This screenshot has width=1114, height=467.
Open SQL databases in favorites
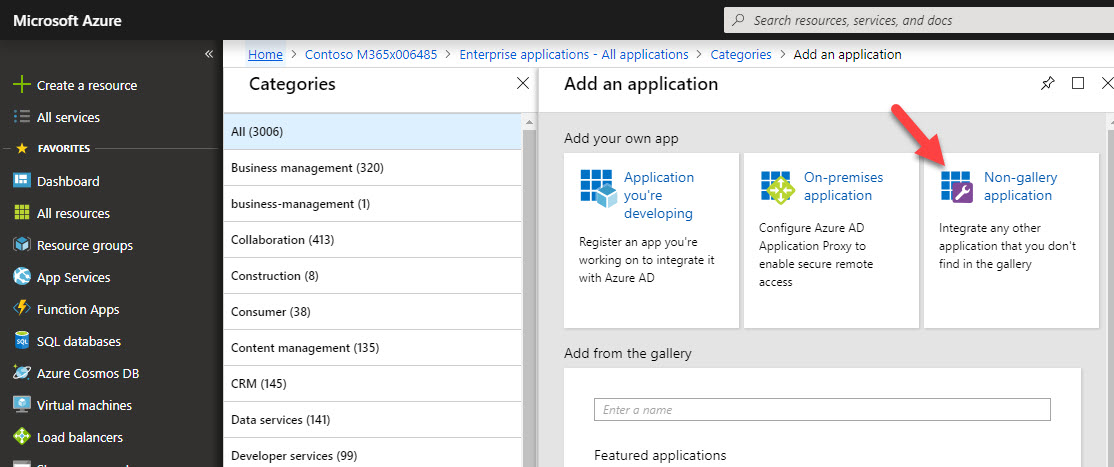click(x=79, y=341)
